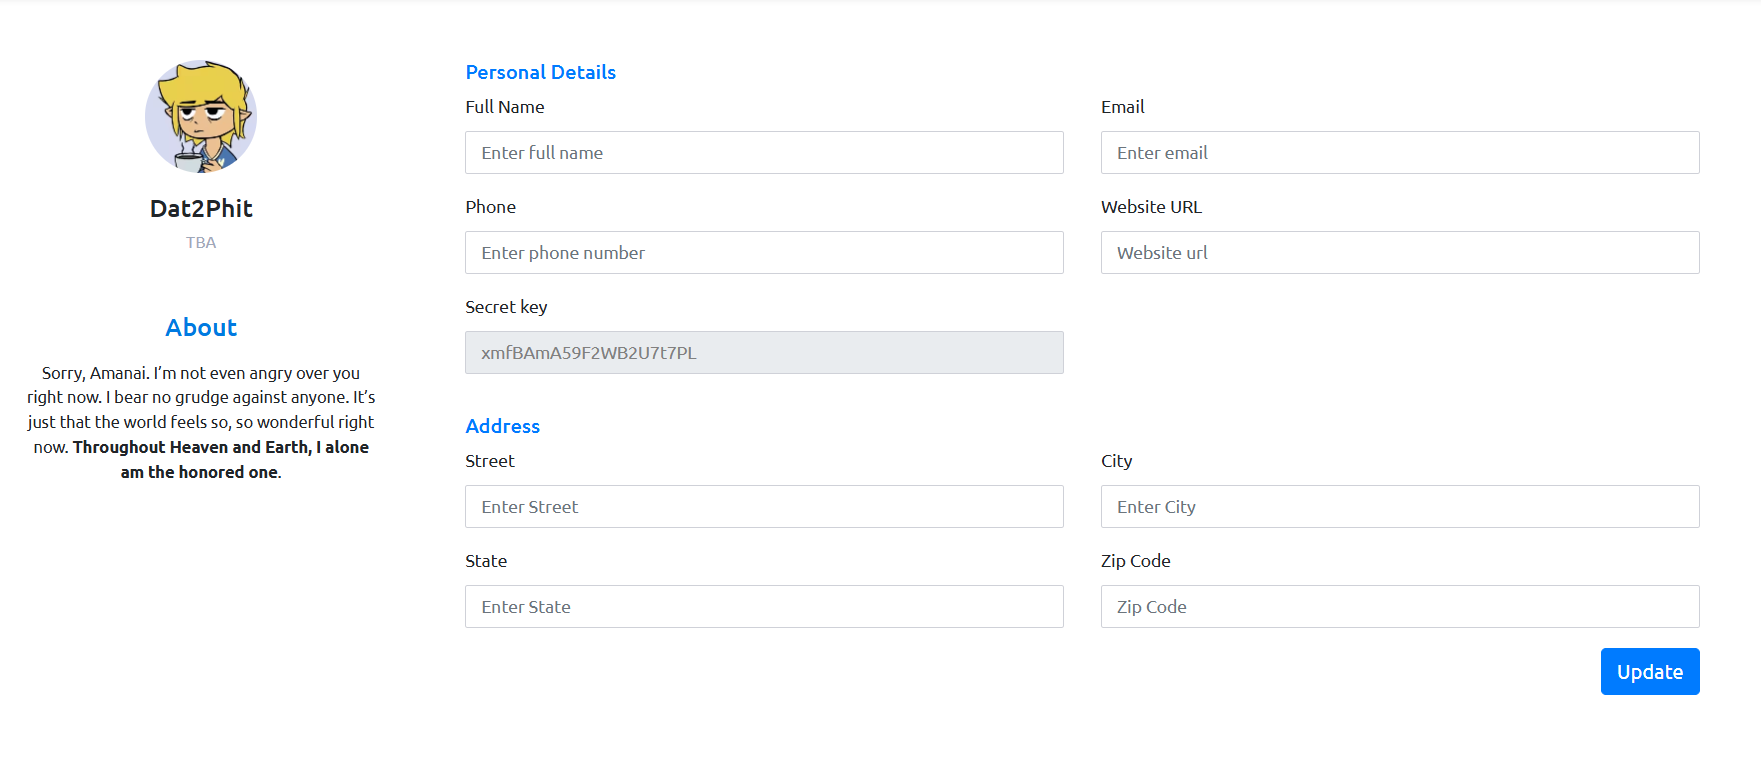Click the Personal Details section heading
This screenshot has height=758, width=1761.
540,72
